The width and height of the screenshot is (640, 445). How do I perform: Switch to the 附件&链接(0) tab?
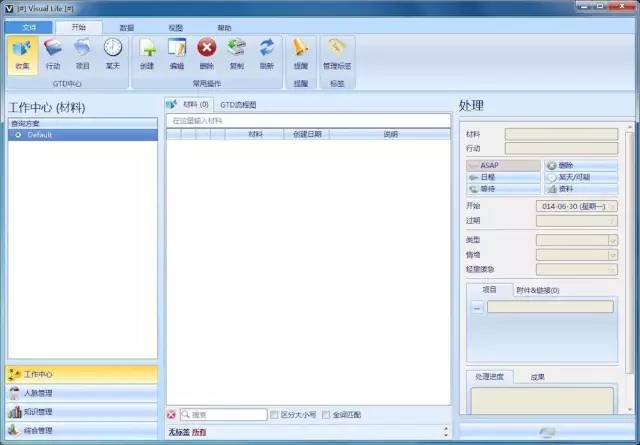point(538,290)
